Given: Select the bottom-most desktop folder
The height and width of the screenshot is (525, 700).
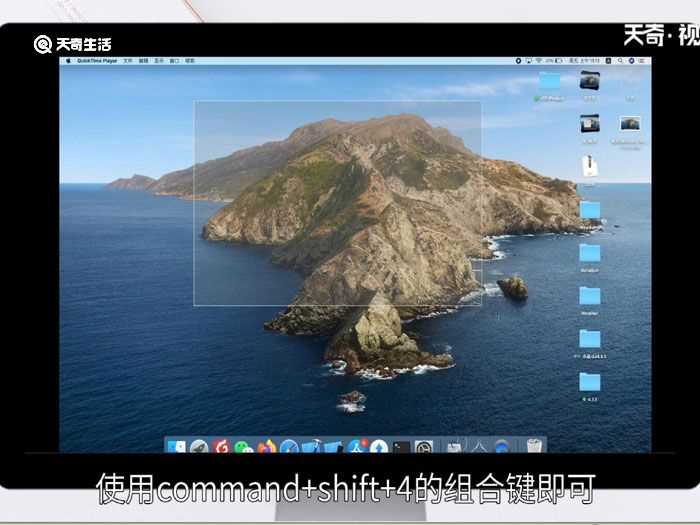Looking at the screenshot, I should (x=590, y=382).
